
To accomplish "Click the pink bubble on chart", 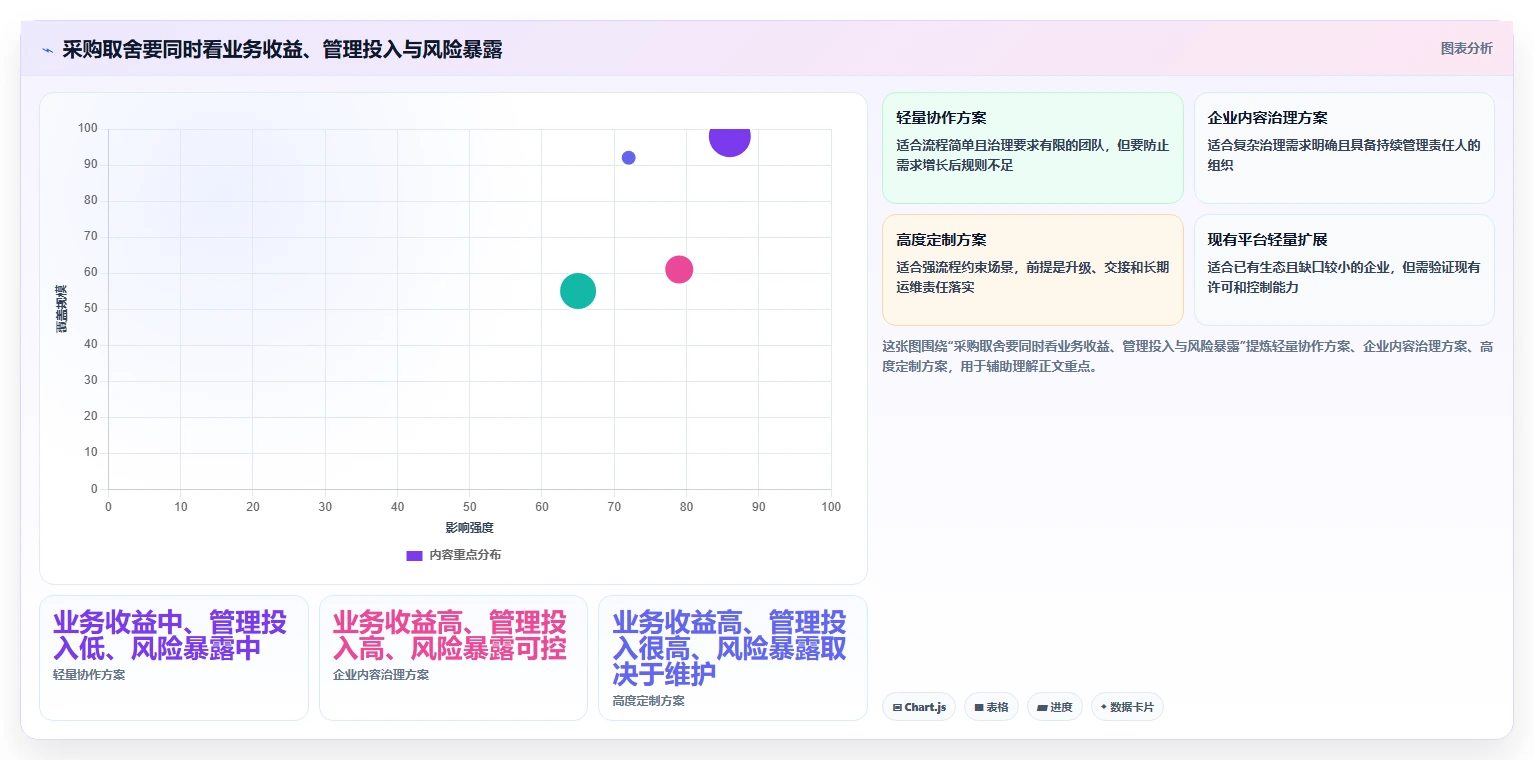I will click(679, 269).
